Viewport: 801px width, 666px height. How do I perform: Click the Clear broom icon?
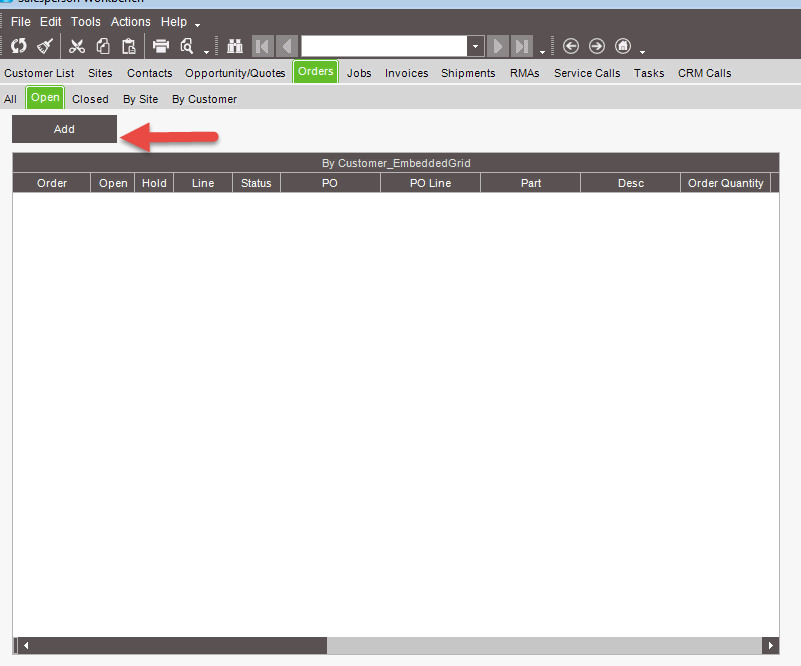click(45, 46)
